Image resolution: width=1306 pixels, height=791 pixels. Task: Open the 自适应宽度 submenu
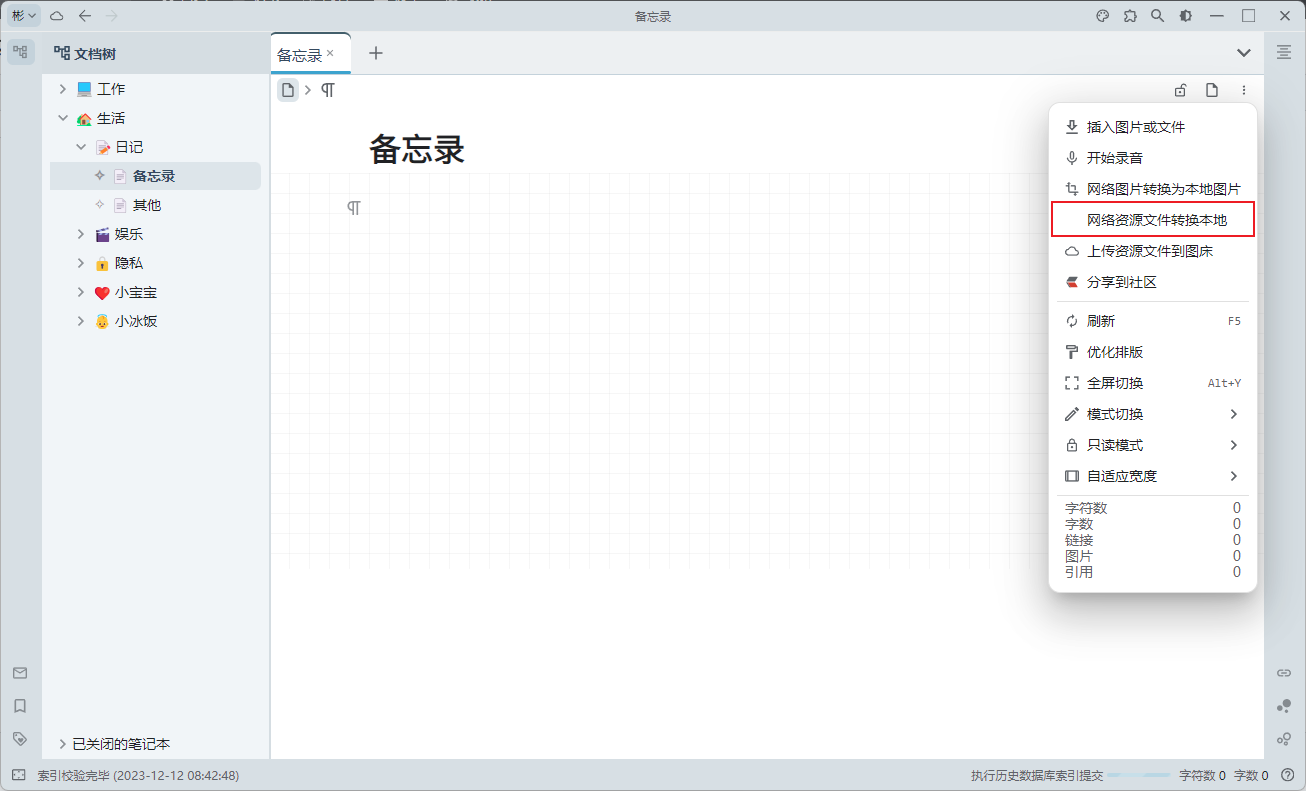click(1153, 476)
